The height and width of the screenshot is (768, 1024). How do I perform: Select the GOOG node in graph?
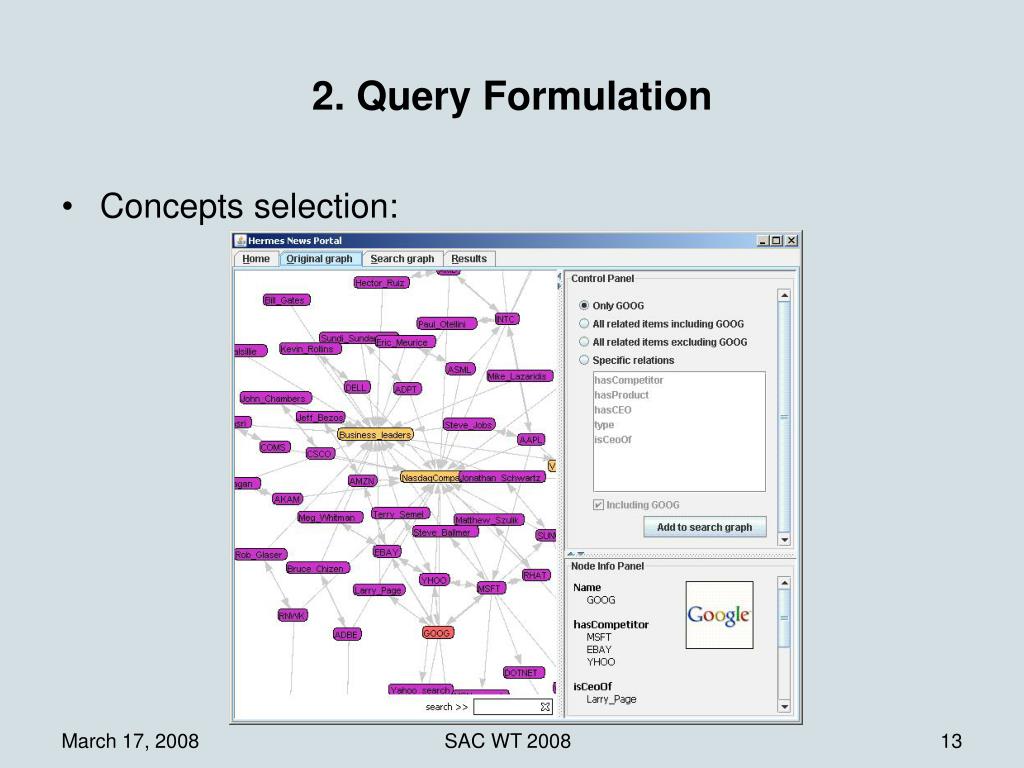point(438,633)
